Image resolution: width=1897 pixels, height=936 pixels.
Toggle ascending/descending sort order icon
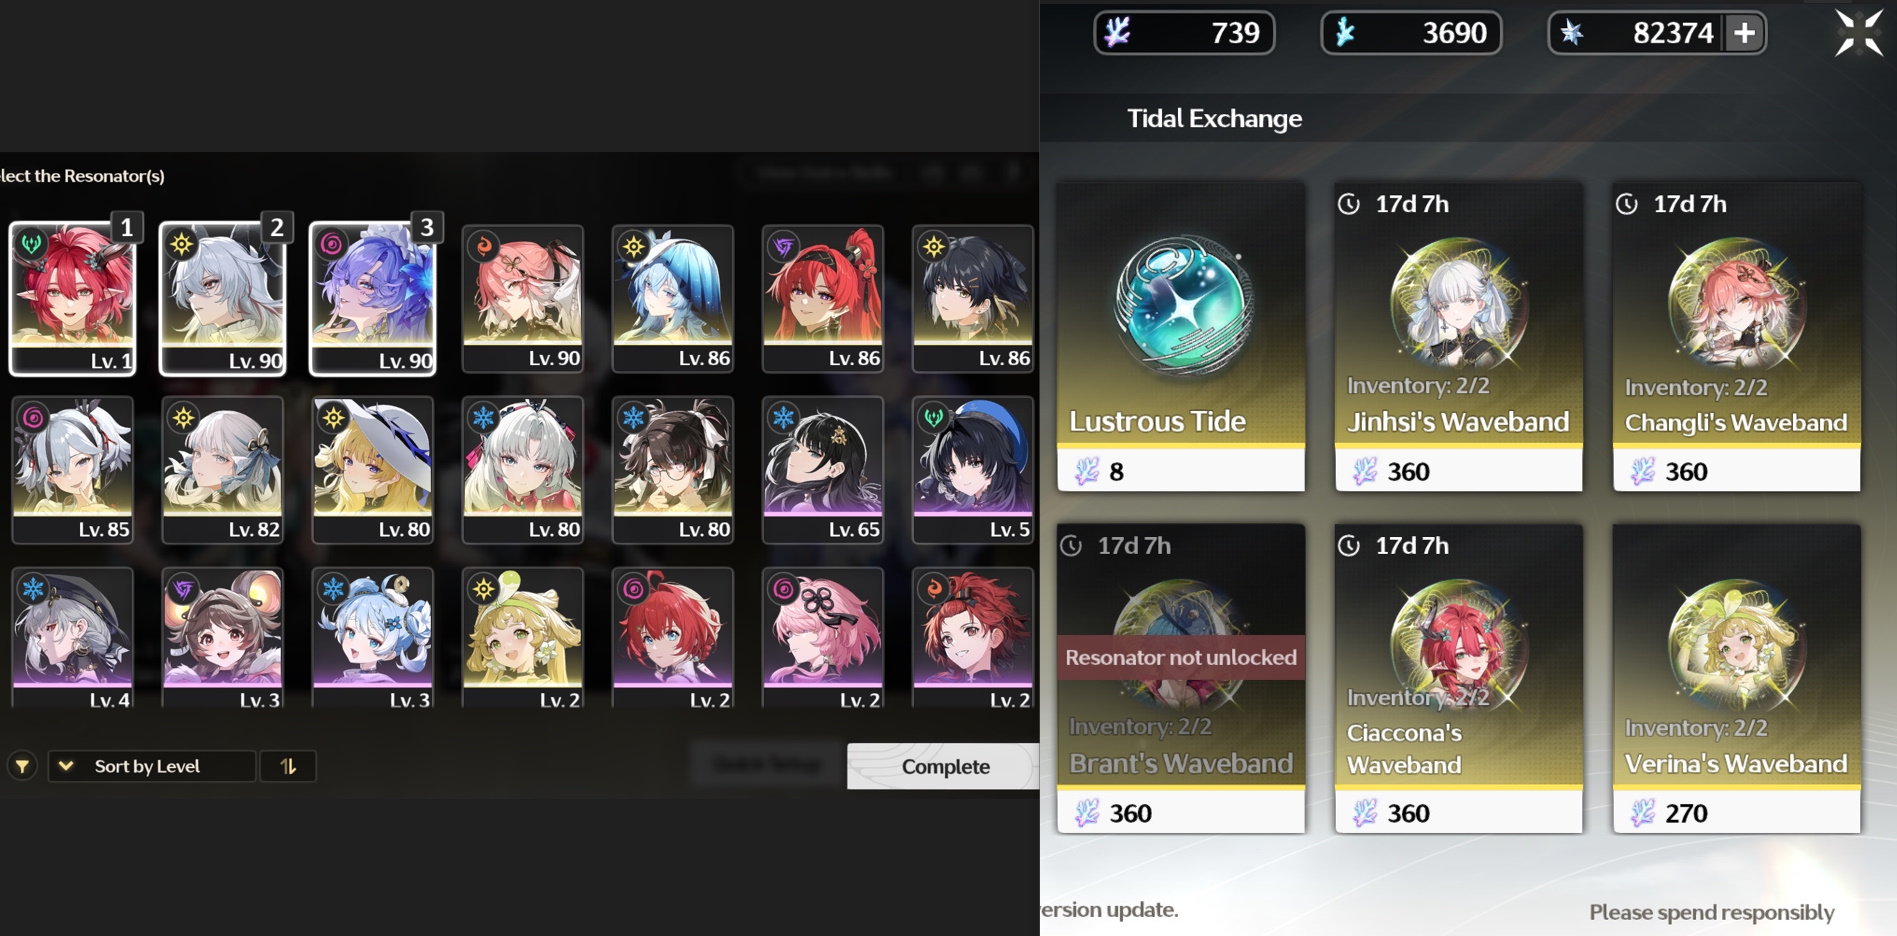[288, 767]
